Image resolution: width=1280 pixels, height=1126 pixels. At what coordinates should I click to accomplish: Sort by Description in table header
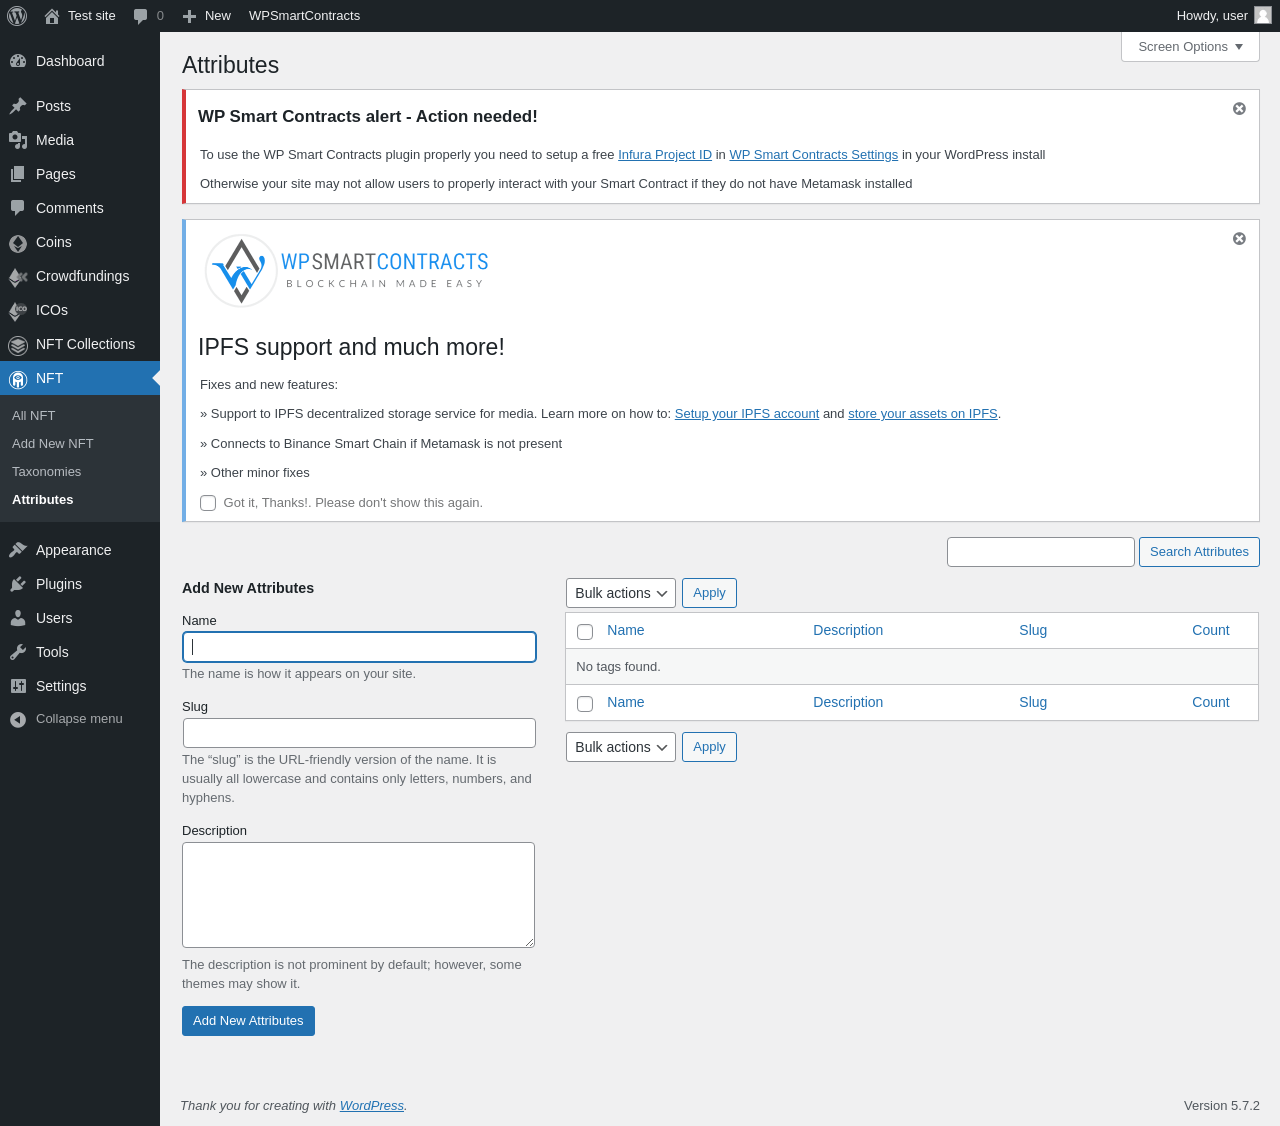(x=848, y=630)
